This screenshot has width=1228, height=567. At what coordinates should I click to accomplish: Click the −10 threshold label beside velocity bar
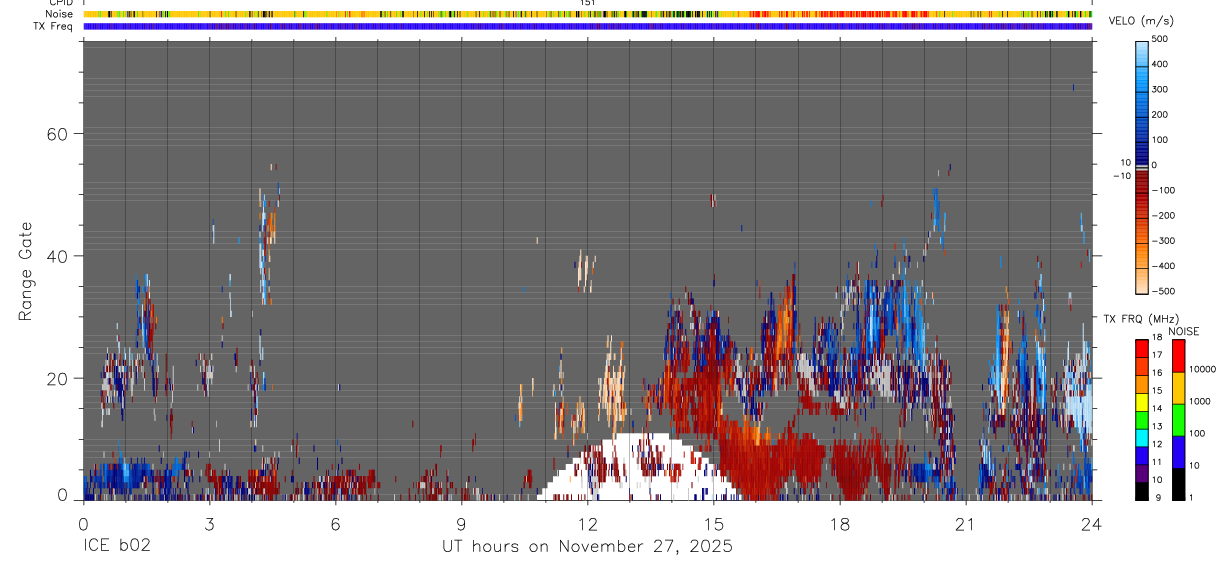[x=1122, y=175]
